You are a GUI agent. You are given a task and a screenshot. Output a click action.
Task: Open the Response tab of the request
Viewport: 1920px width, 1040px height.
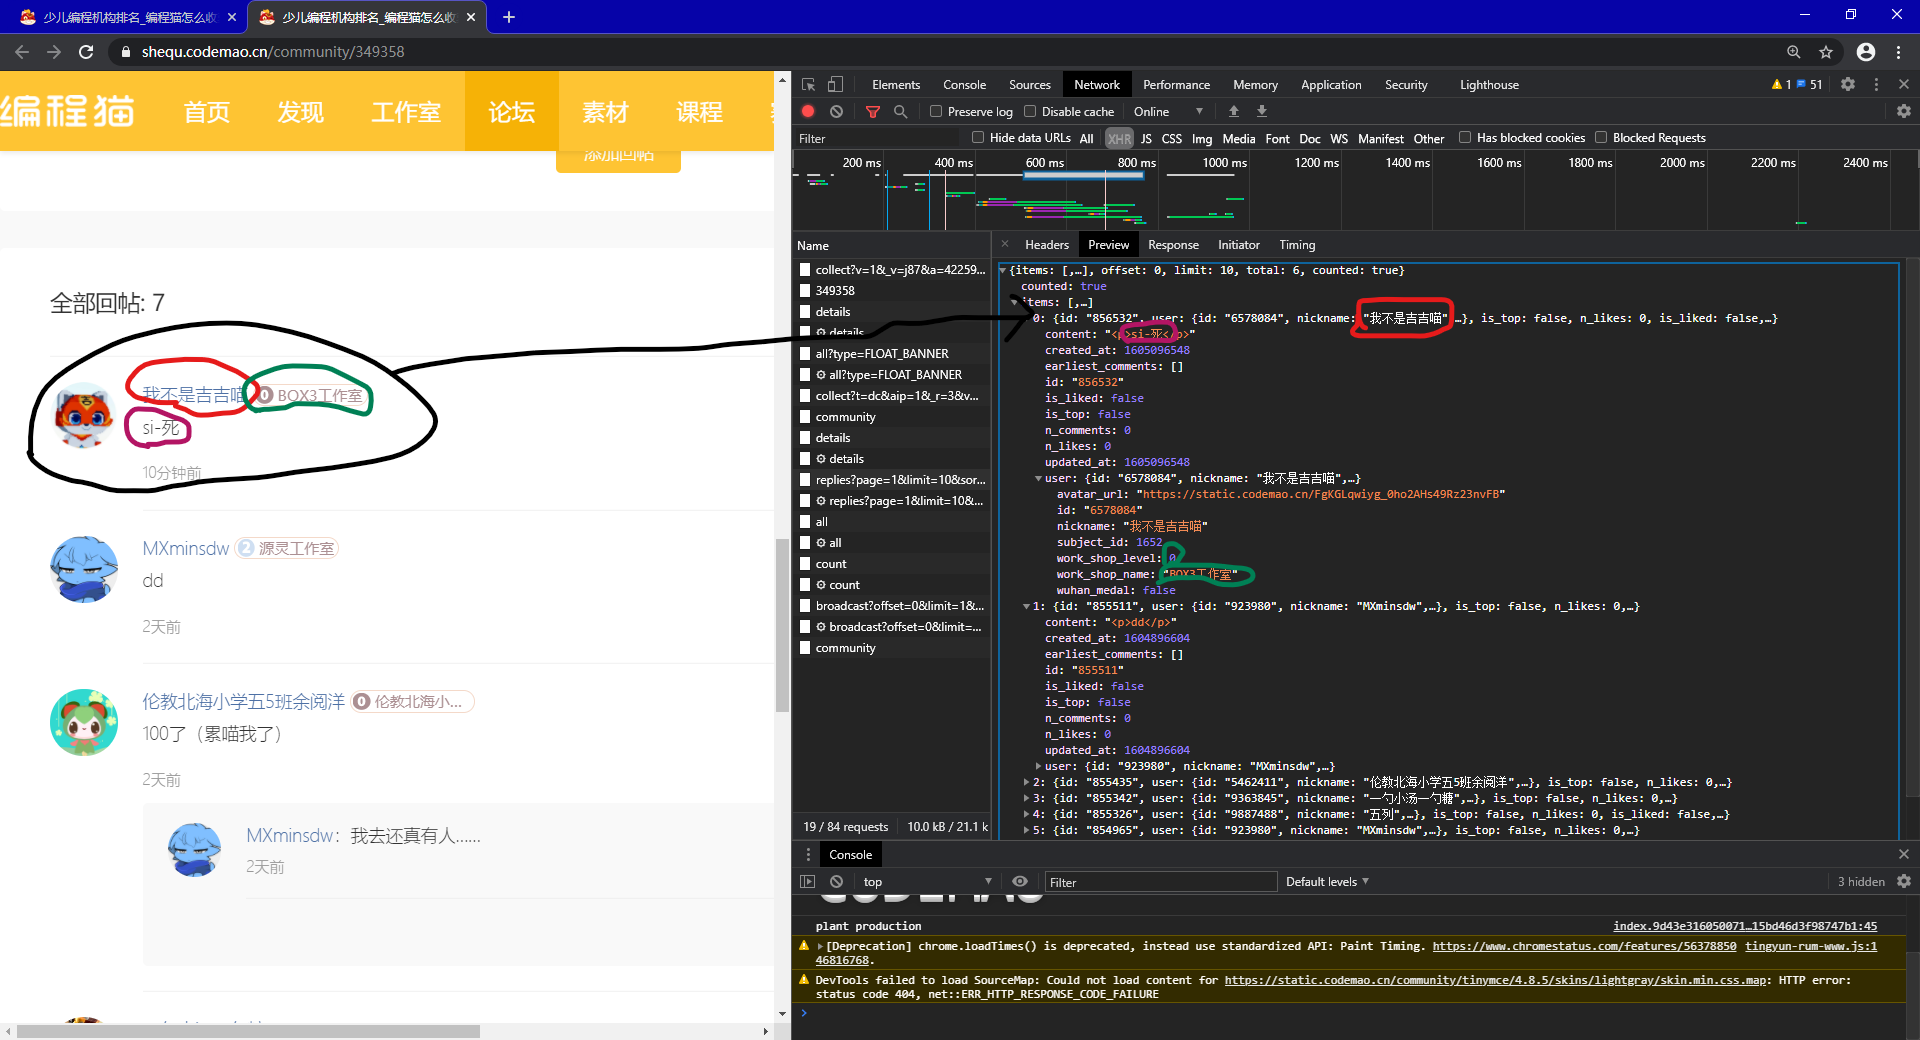pyautogui.click(x=1173, y=245)
